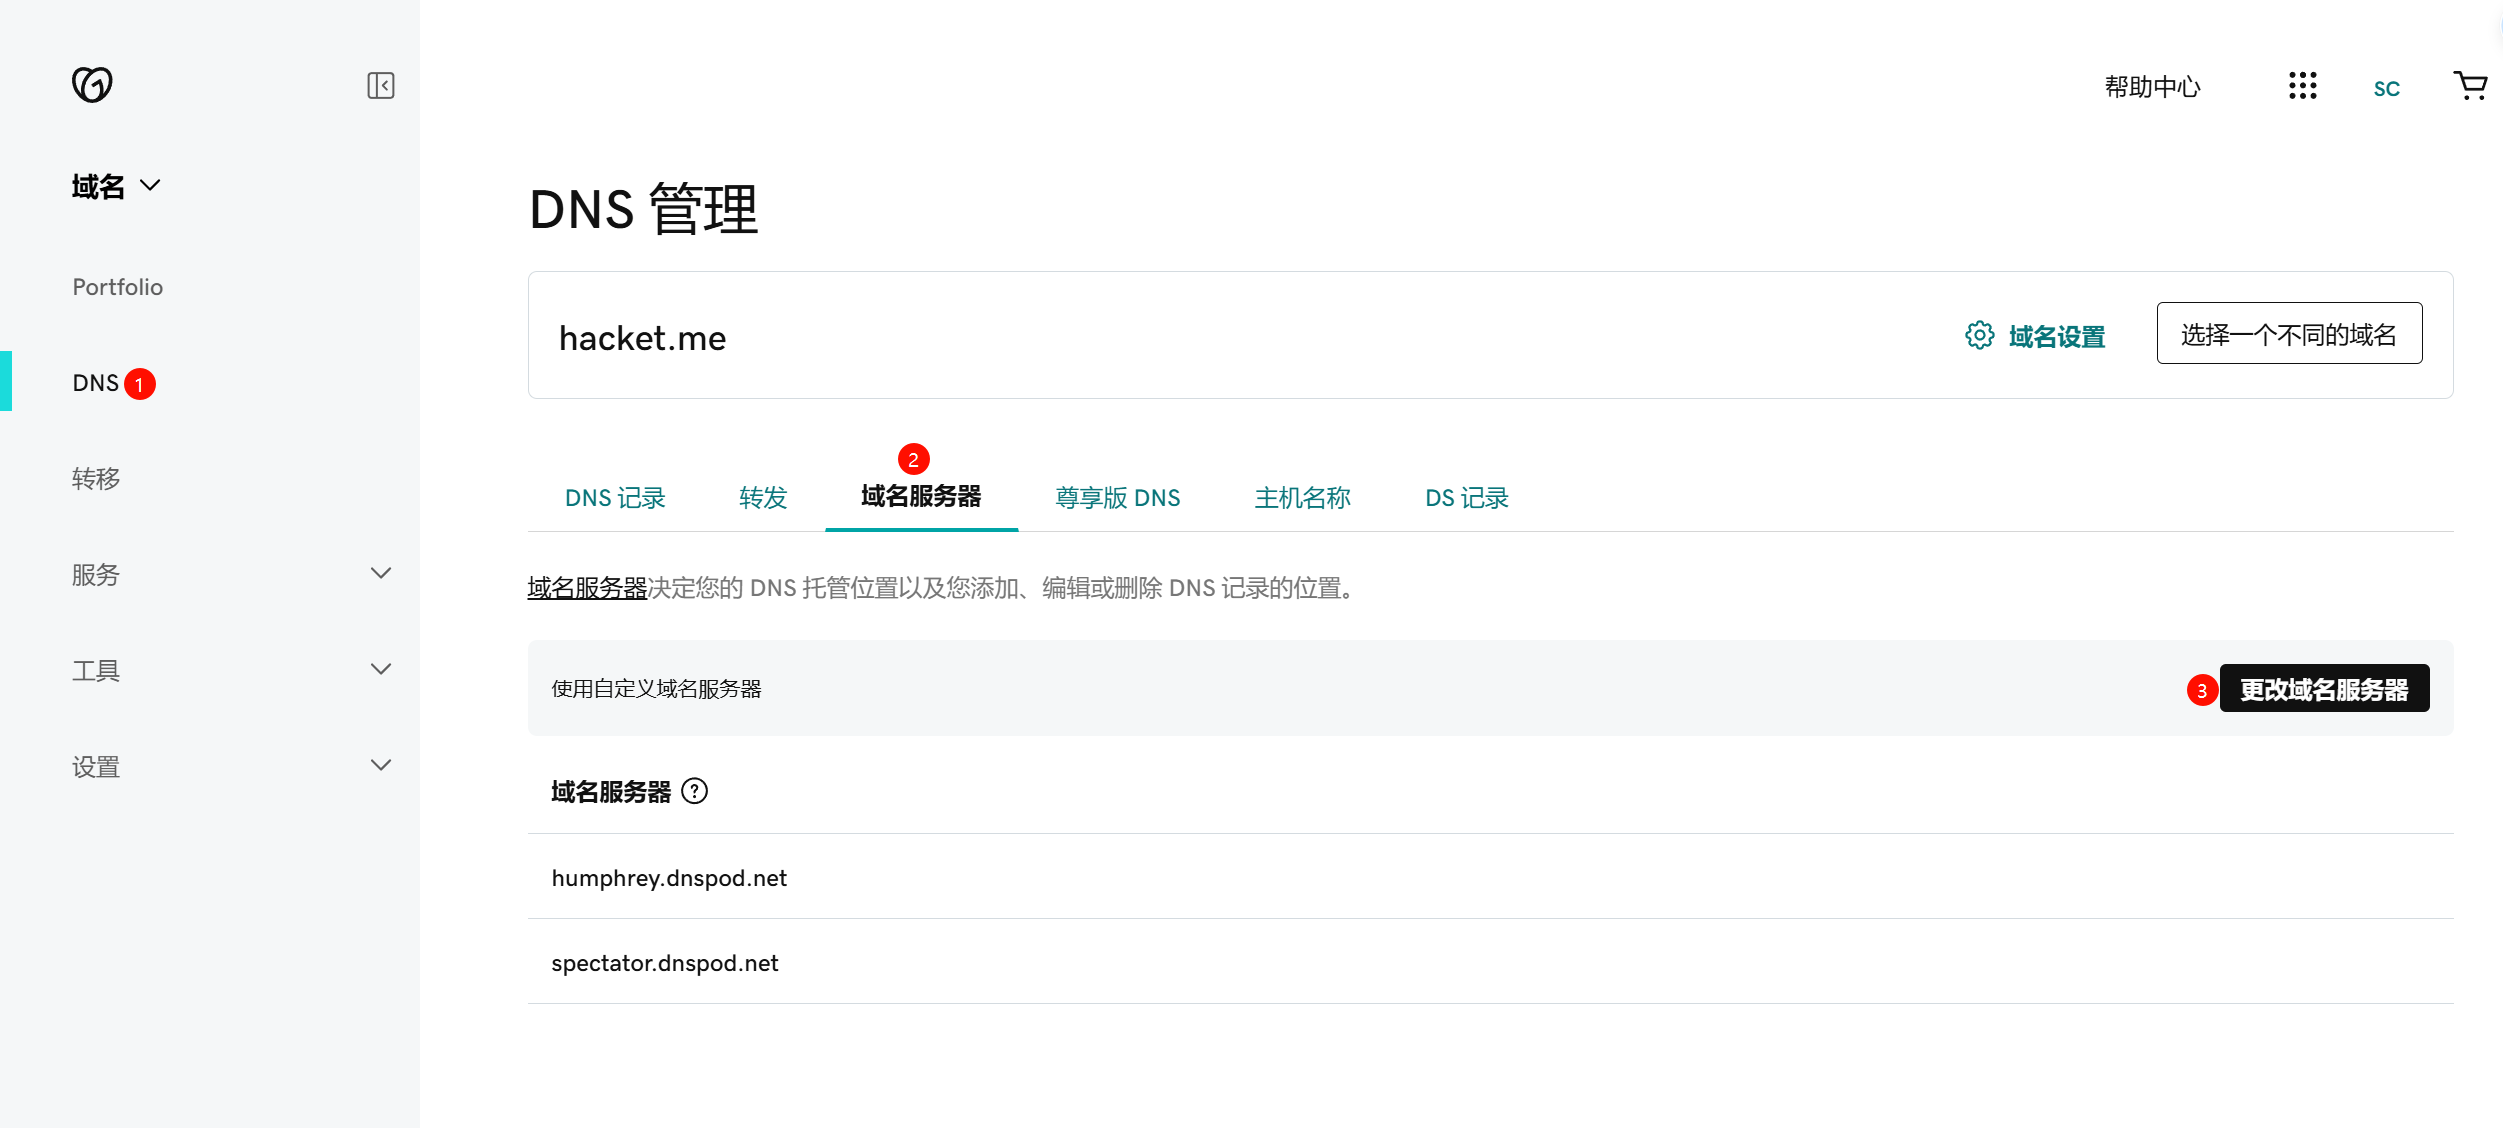Click 更改域名服务器 button
Image resolution: width=2503 pixels, height=1128 pixels.
2323,689
